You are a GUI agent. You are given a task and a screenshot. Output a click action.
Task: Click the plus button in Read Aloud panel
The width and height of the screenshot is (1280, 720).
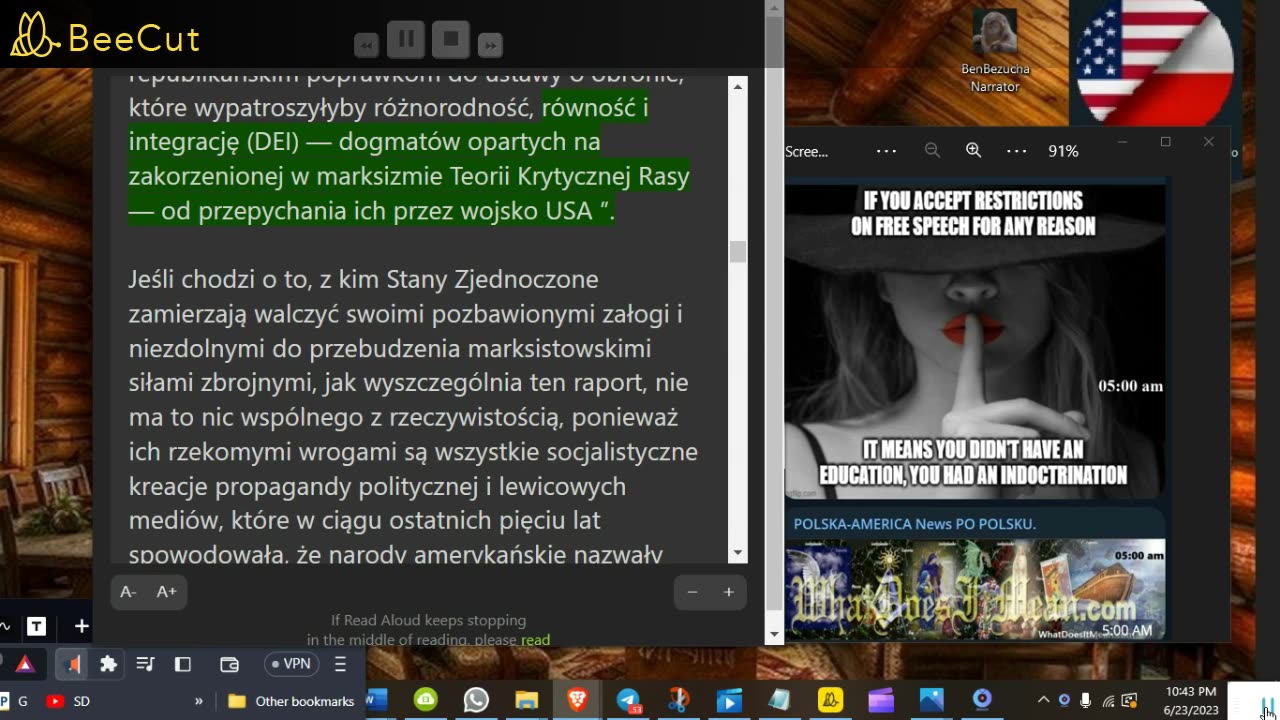tap(728, 592)
